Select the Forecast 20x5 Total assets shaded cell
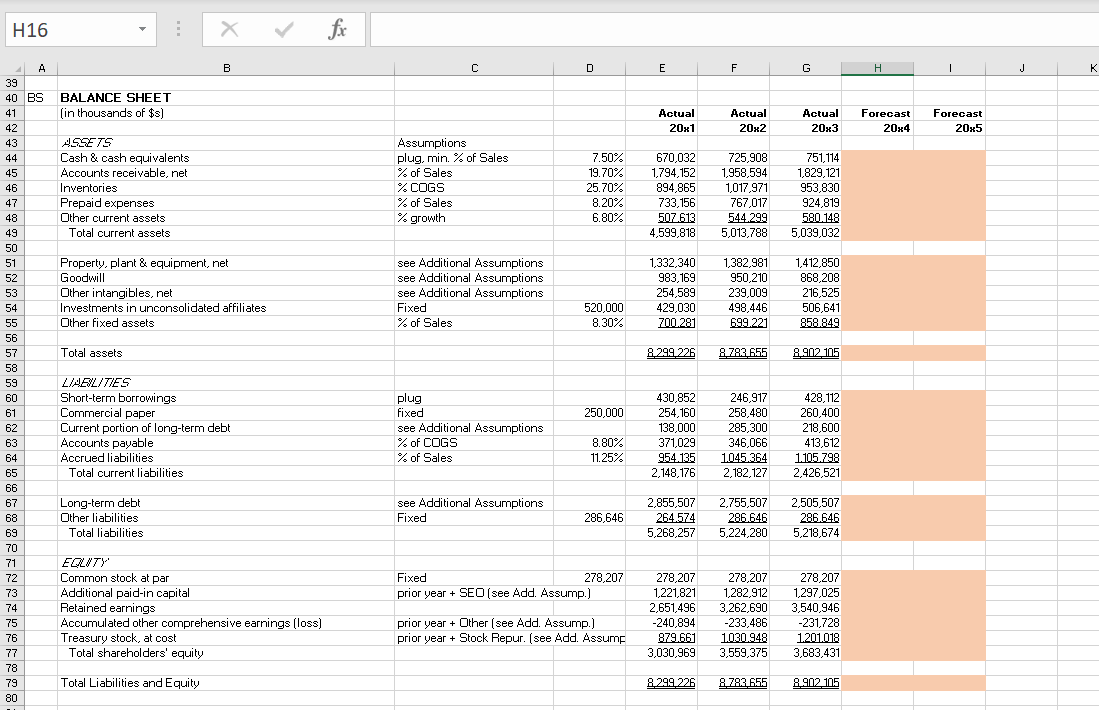The image size is (1099, 710). point(949,353)
